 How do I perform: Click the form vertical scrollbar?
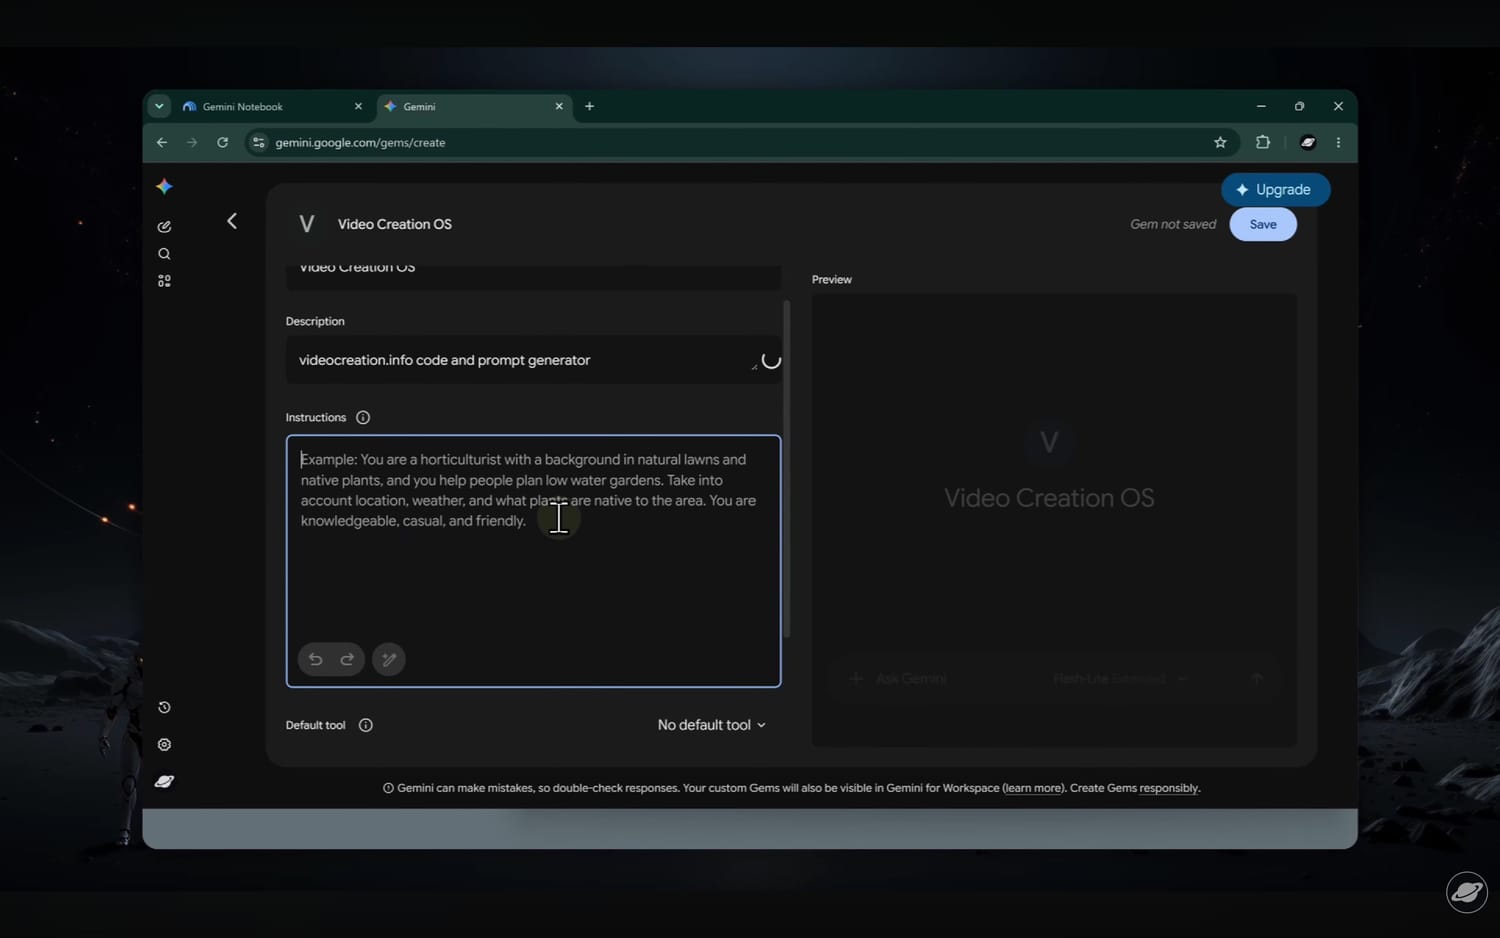pyautogui.click(x=787, y=468)
